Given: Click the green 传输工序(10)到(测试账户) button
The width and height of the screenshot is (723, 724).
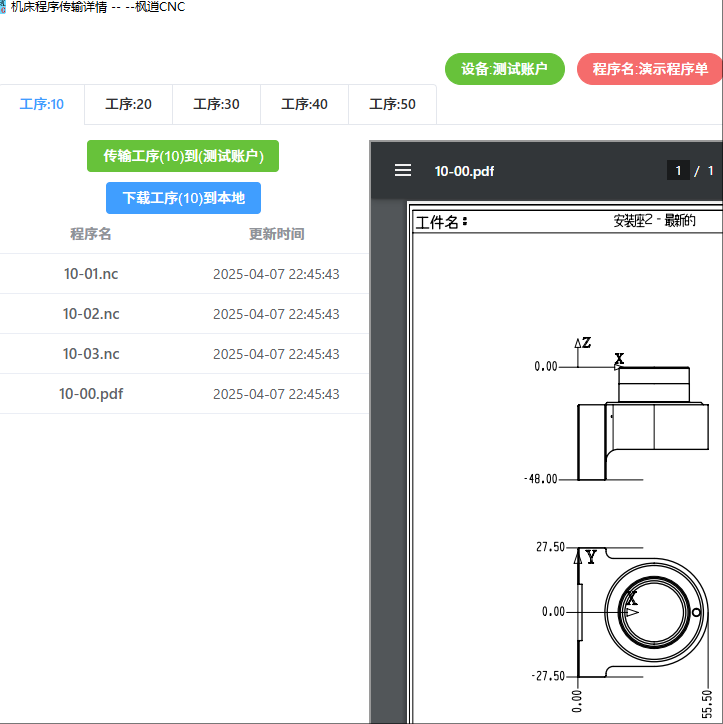Looking at the screenshot, I should (x=183, y=156).
